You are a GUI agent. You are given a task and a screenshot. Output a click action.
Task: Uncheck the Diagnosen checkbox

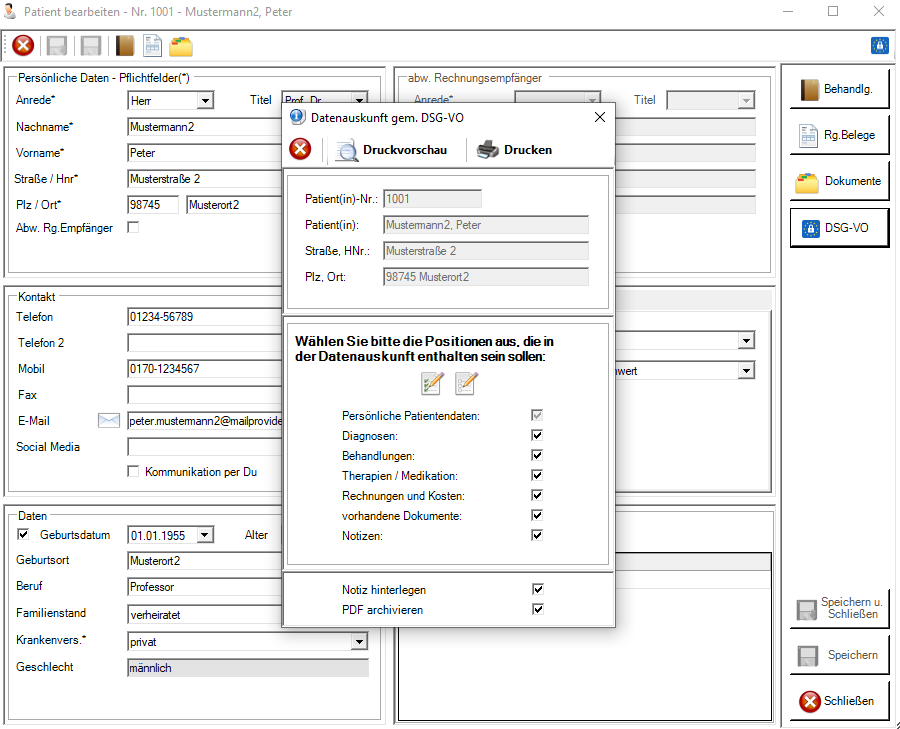pos(537,435)
